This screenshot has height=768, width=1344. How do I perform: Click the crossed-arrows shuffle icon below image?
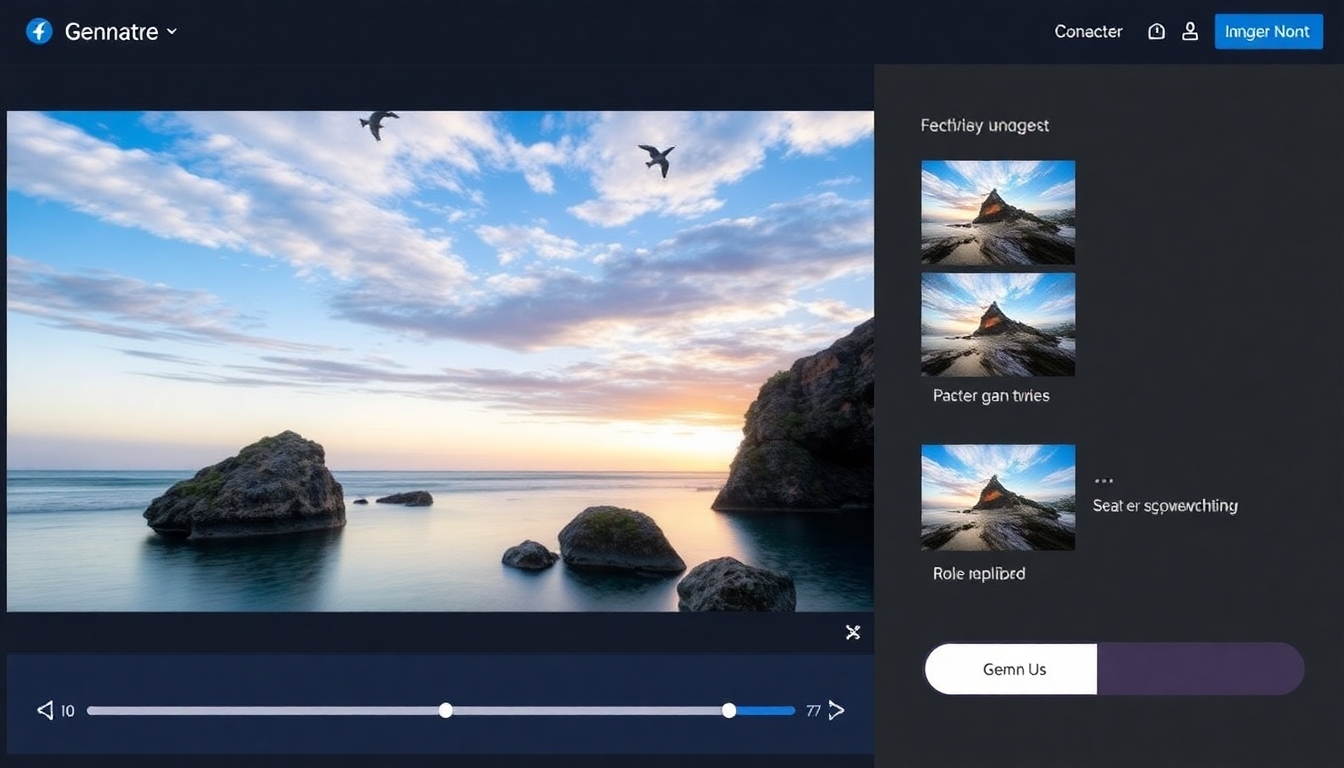(x=853, y=632)
